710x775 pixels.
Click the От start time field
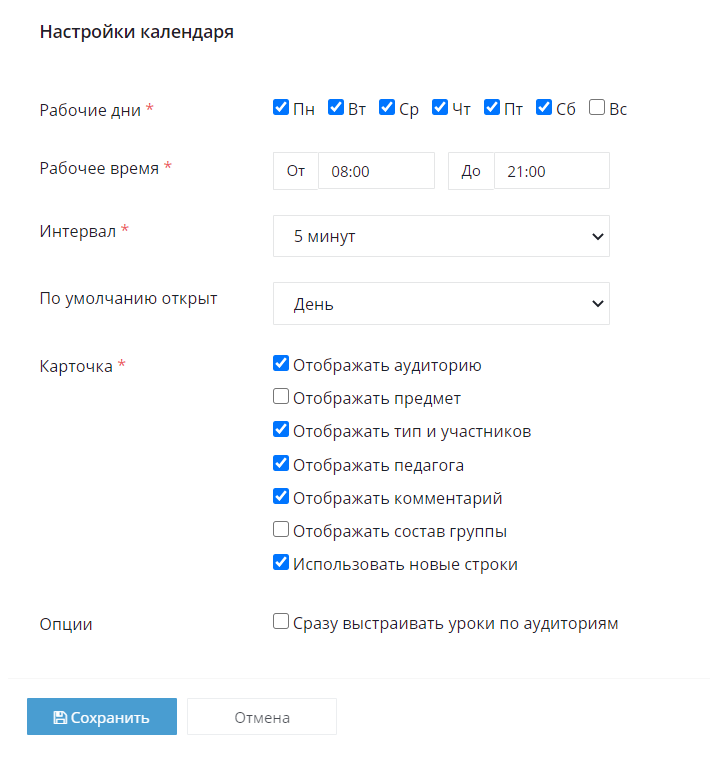point(376,171)
